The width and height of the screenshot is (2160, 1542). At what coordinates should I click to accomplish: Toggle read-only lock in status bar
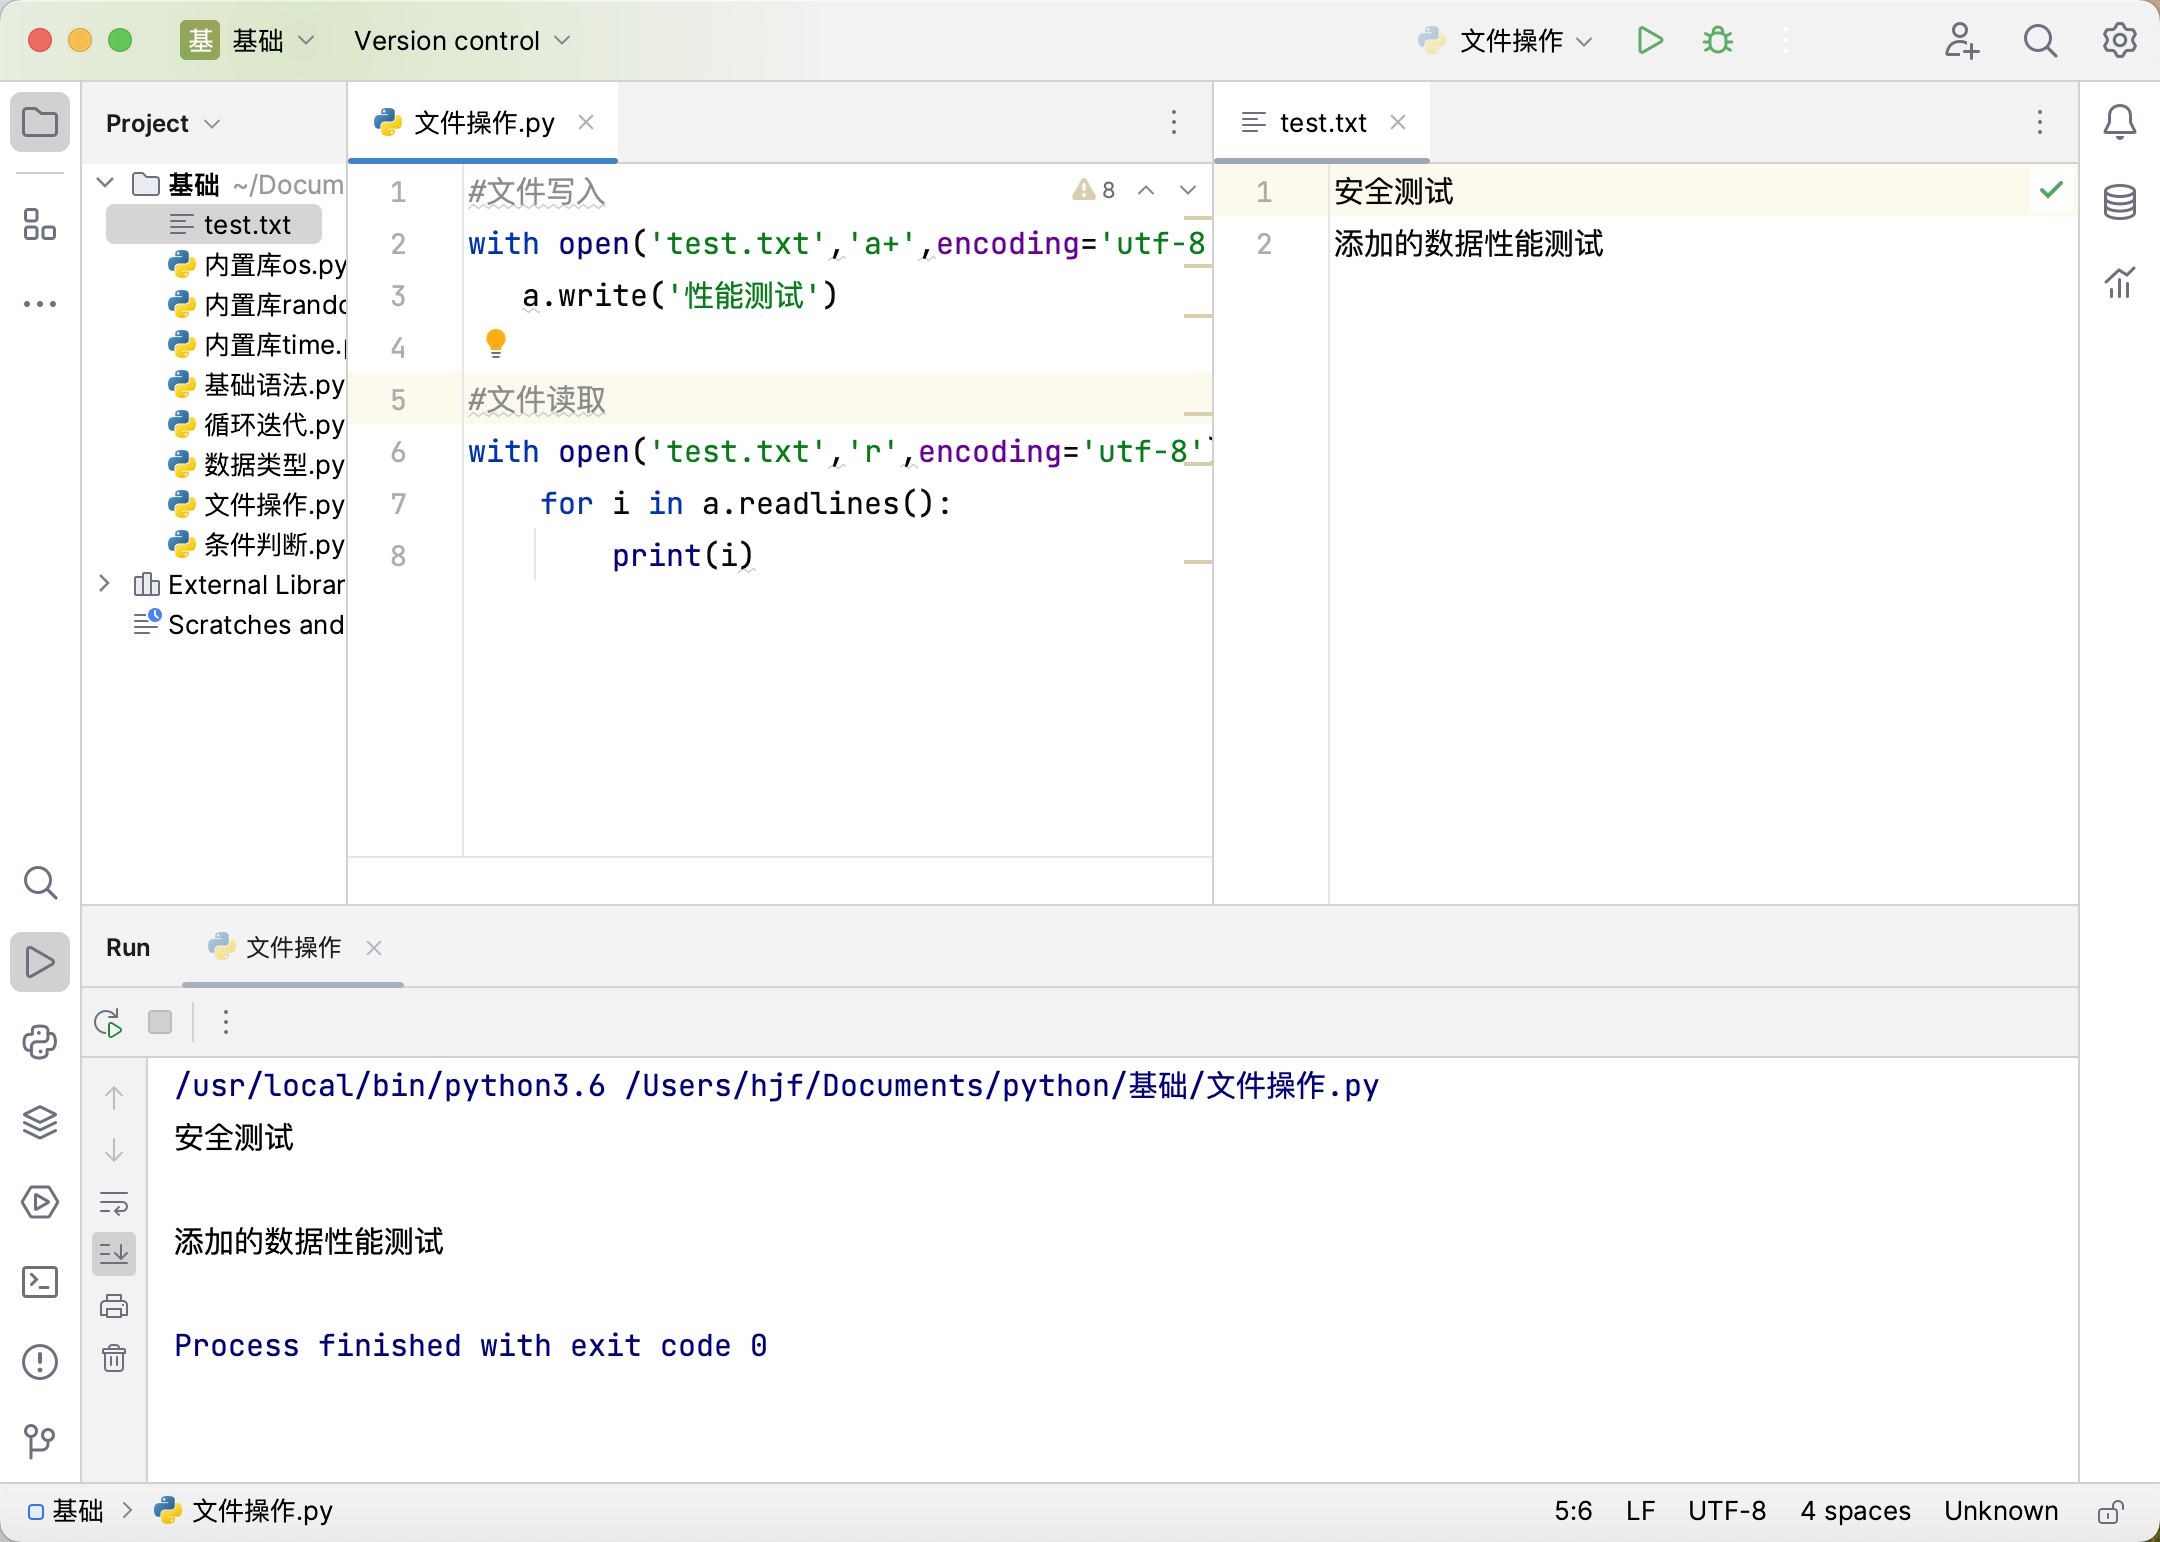tap(2111, 1511)
